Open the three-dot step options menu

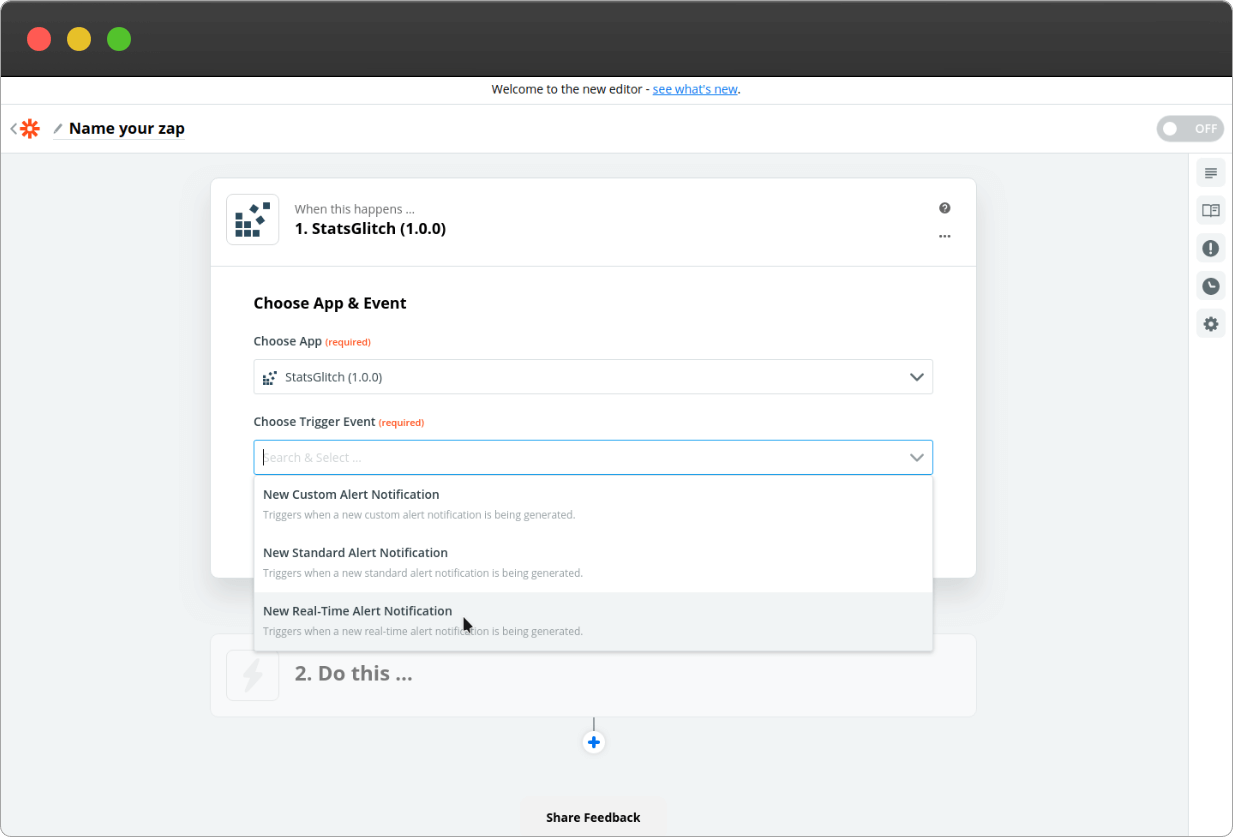point(944,236)
